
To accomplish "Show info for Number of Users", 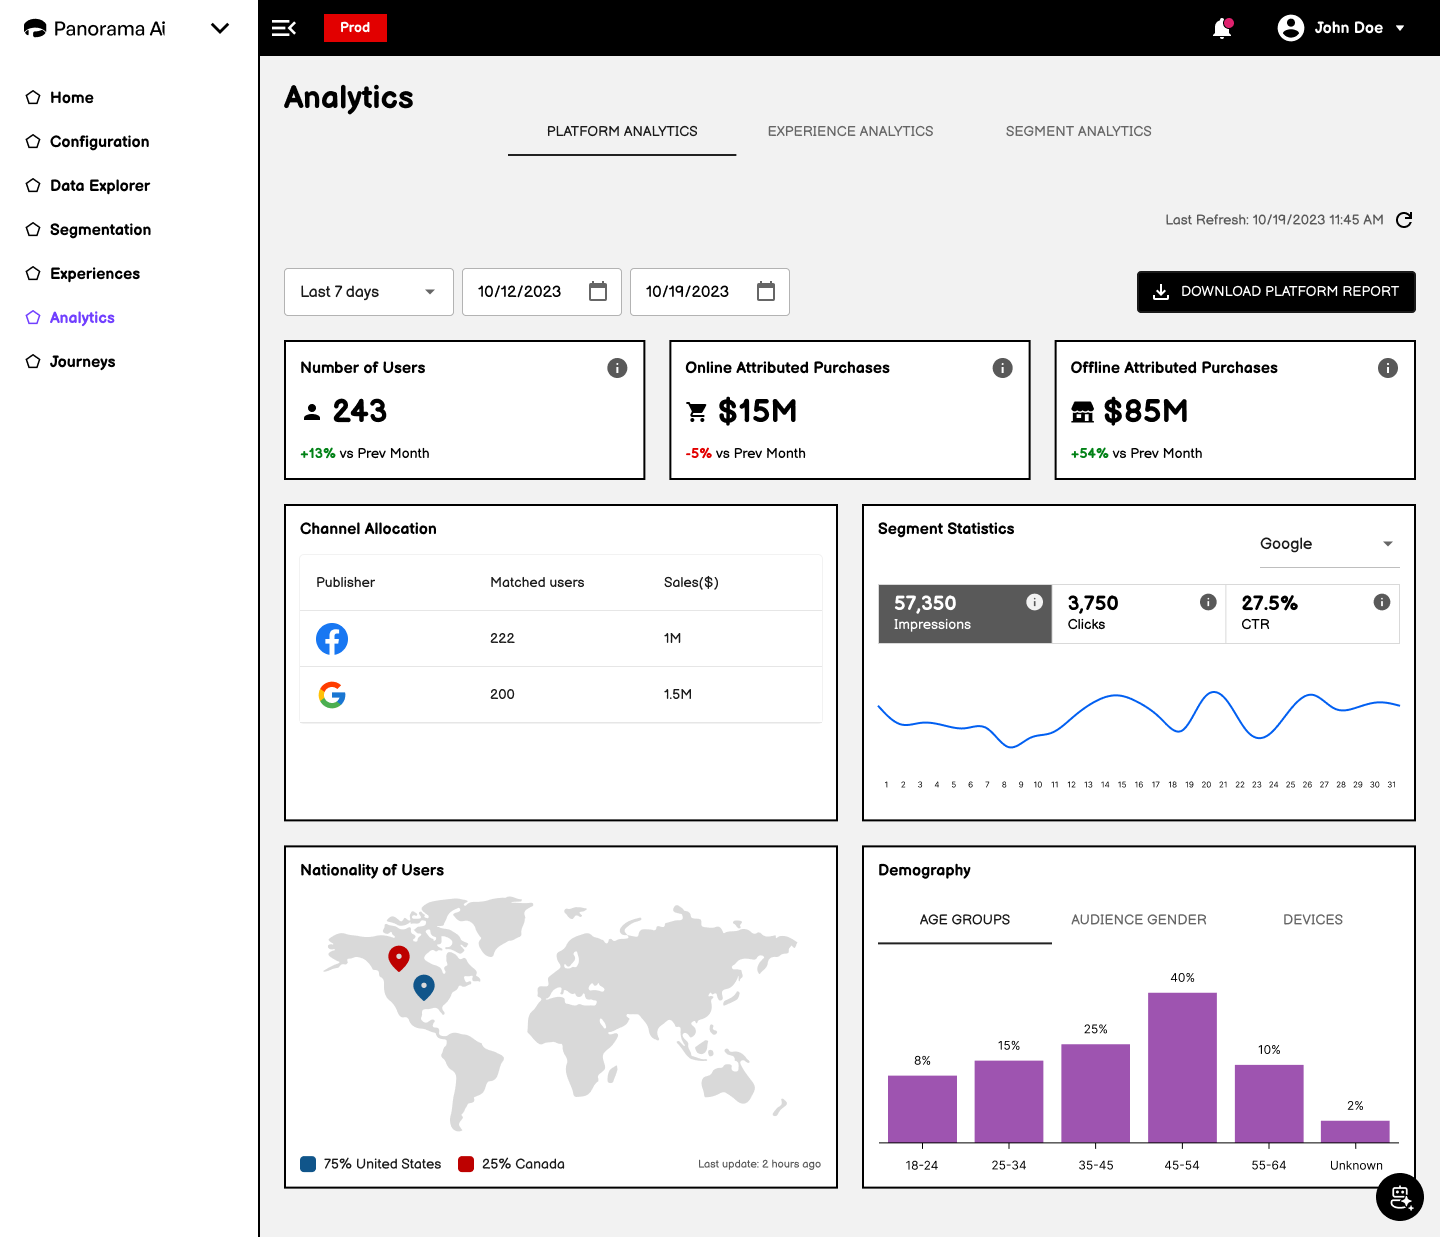I will pos(617,368).
